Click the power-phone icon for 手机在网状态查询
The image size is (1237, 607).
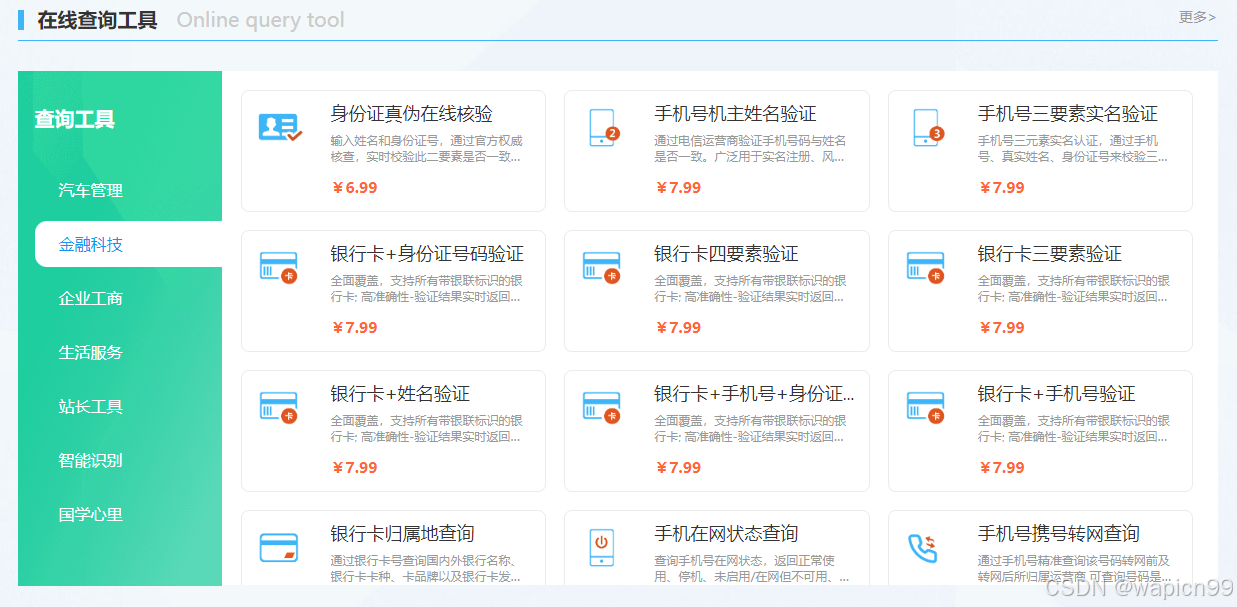pos(601,548)
